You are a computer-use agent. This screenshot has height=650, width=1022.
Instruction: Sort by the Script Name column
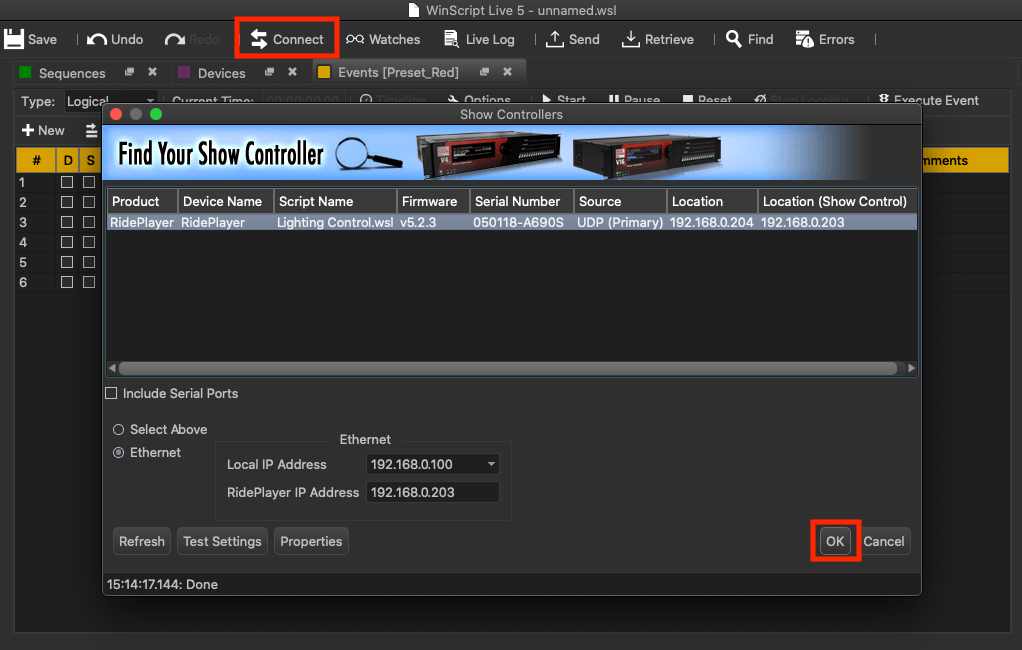pos(335,201)
